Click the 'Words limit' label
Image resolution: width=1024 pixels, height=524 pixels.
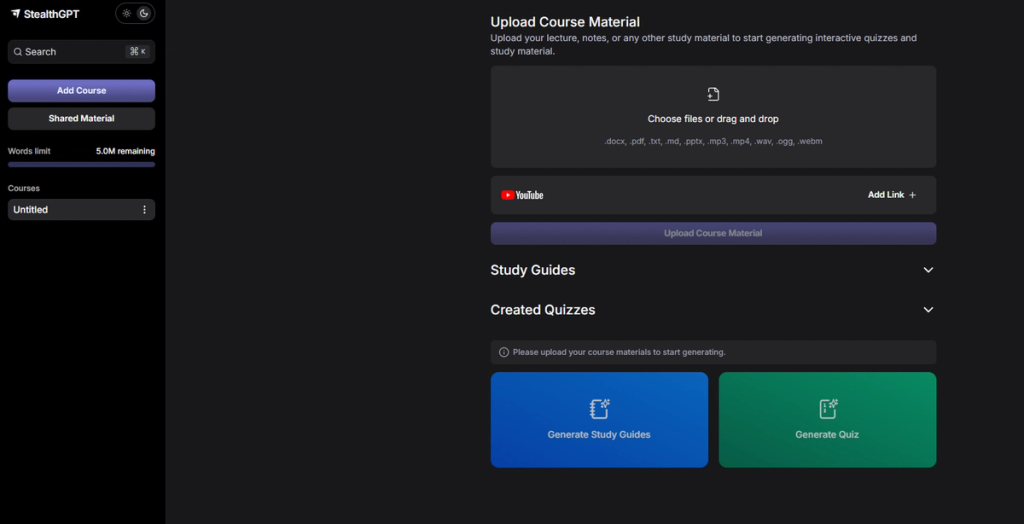tap(29, 151)
